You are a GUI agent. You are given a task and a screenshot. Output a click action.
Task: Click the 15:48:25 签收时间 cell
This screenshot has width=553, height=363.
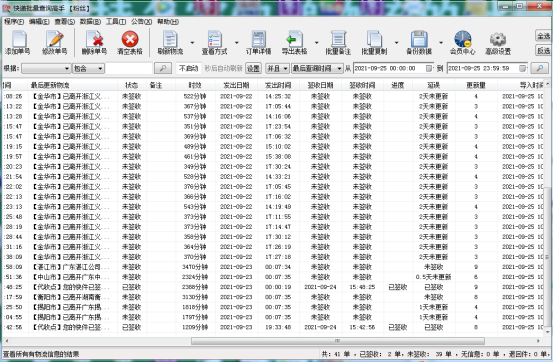pos(362,287)
